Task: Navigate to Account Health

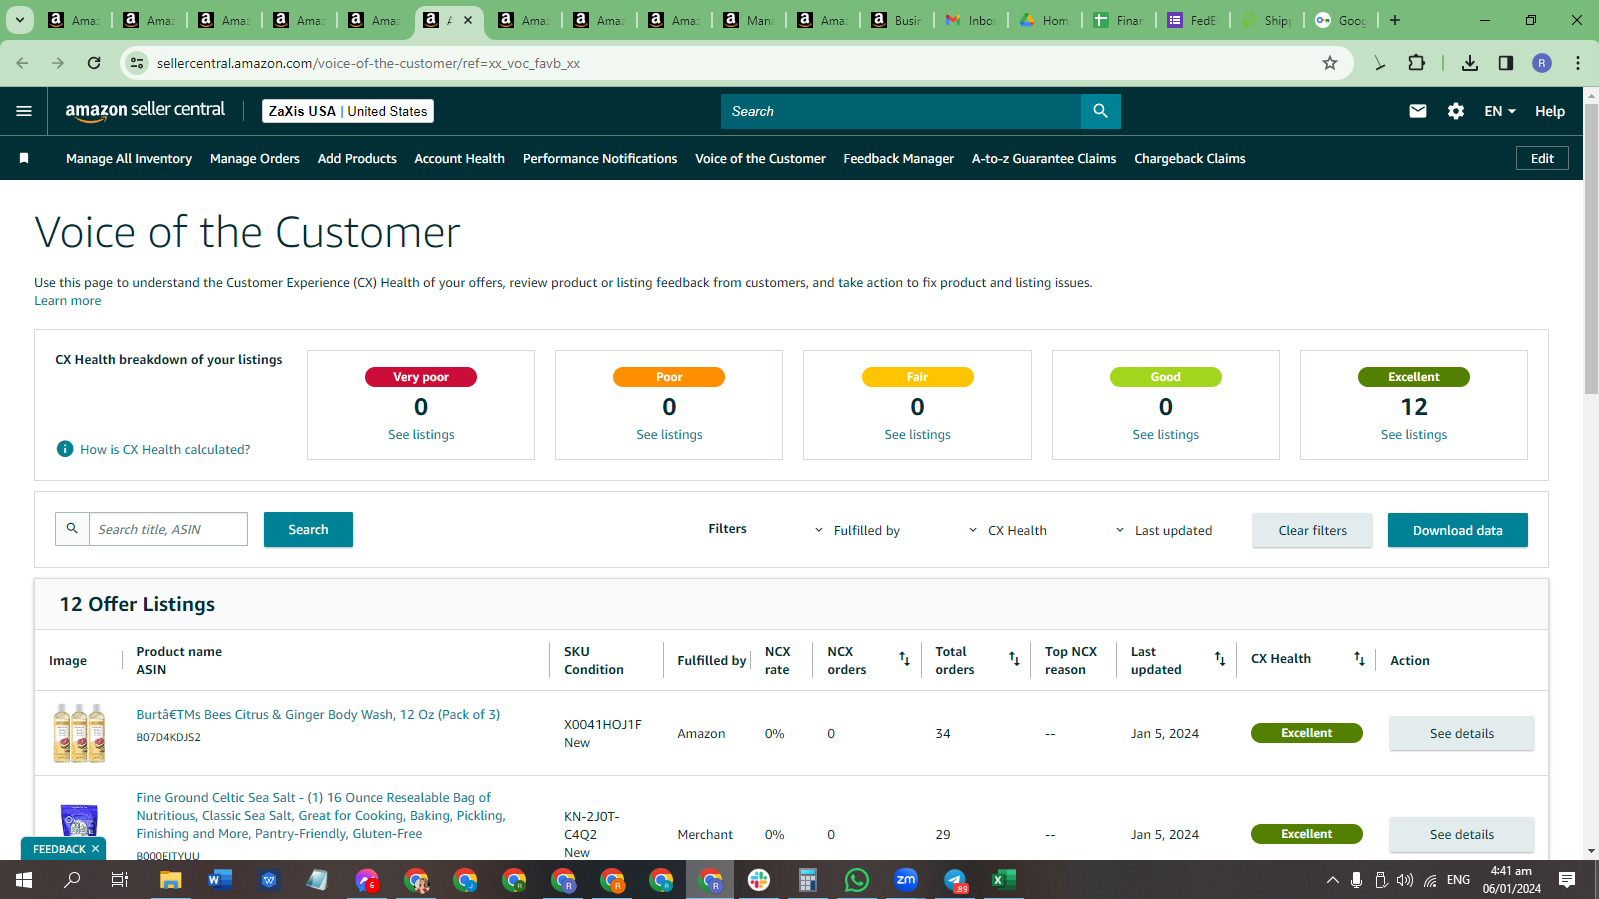Action: [x=460, y=158]
